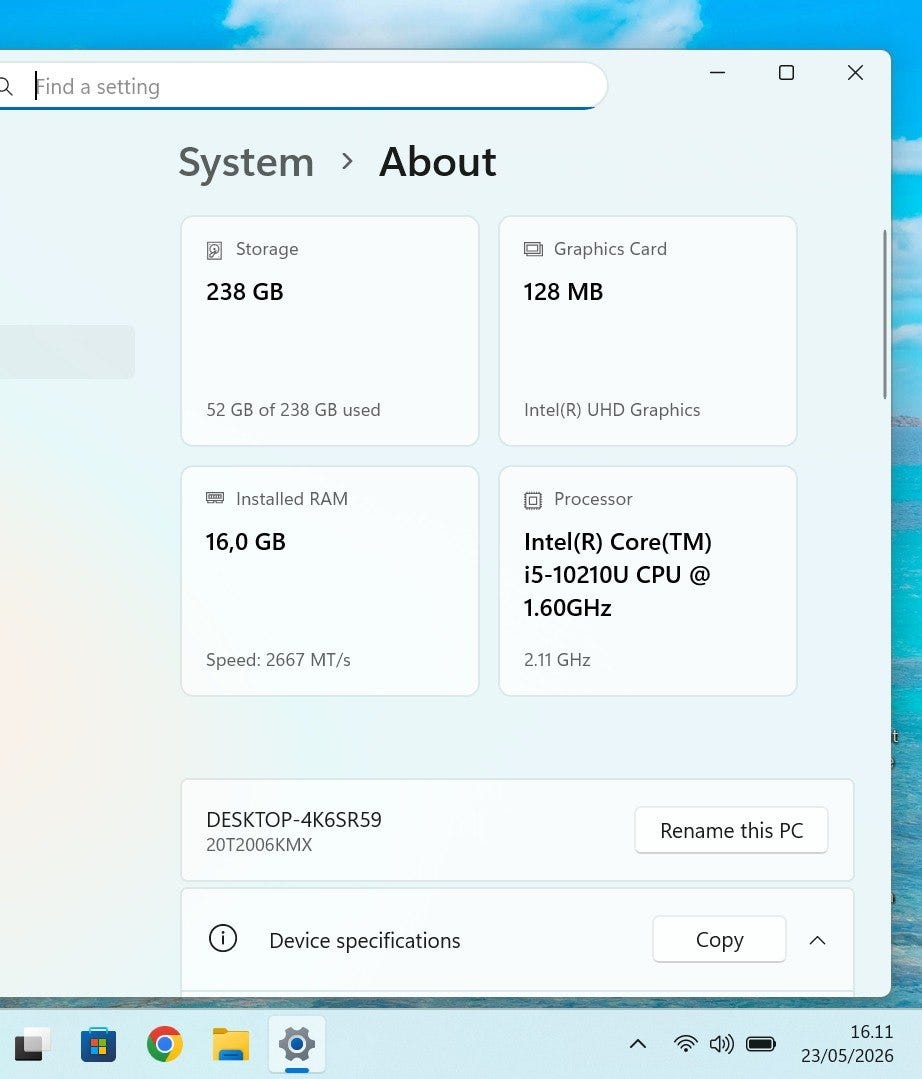Click "Intel(R) UHD Graphics" text
The image size is (922, 1079).
pyautogui.click(x=612, y=410)
